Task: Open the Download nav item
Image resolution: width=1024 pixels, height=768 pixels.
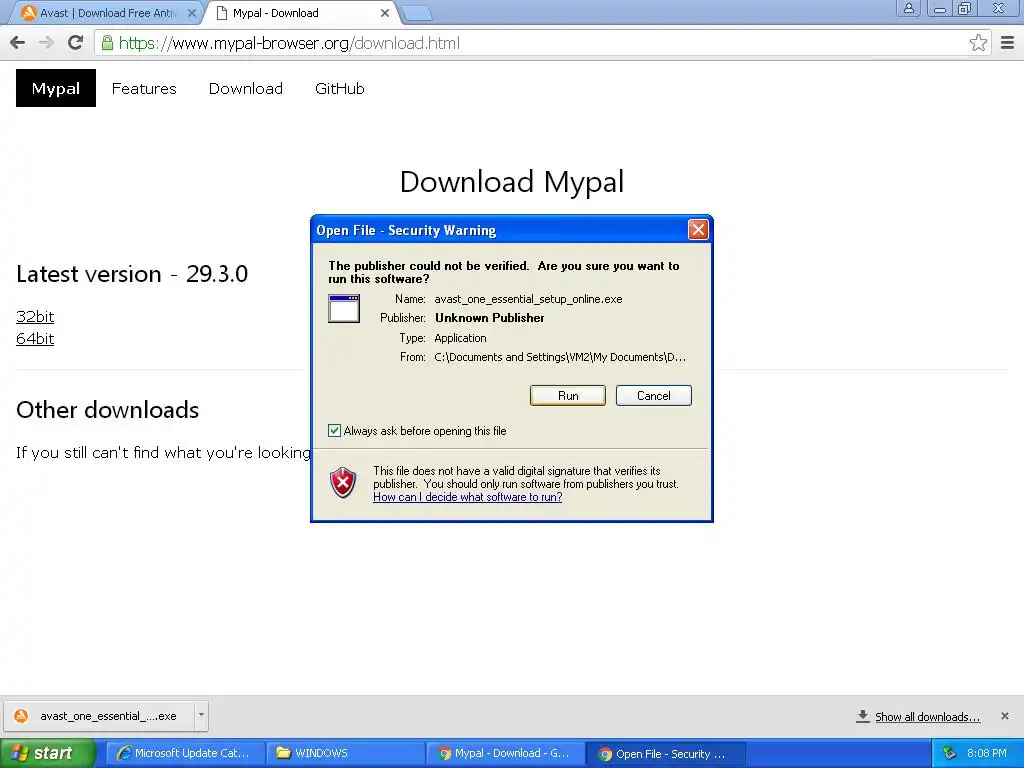Action: 246,88
